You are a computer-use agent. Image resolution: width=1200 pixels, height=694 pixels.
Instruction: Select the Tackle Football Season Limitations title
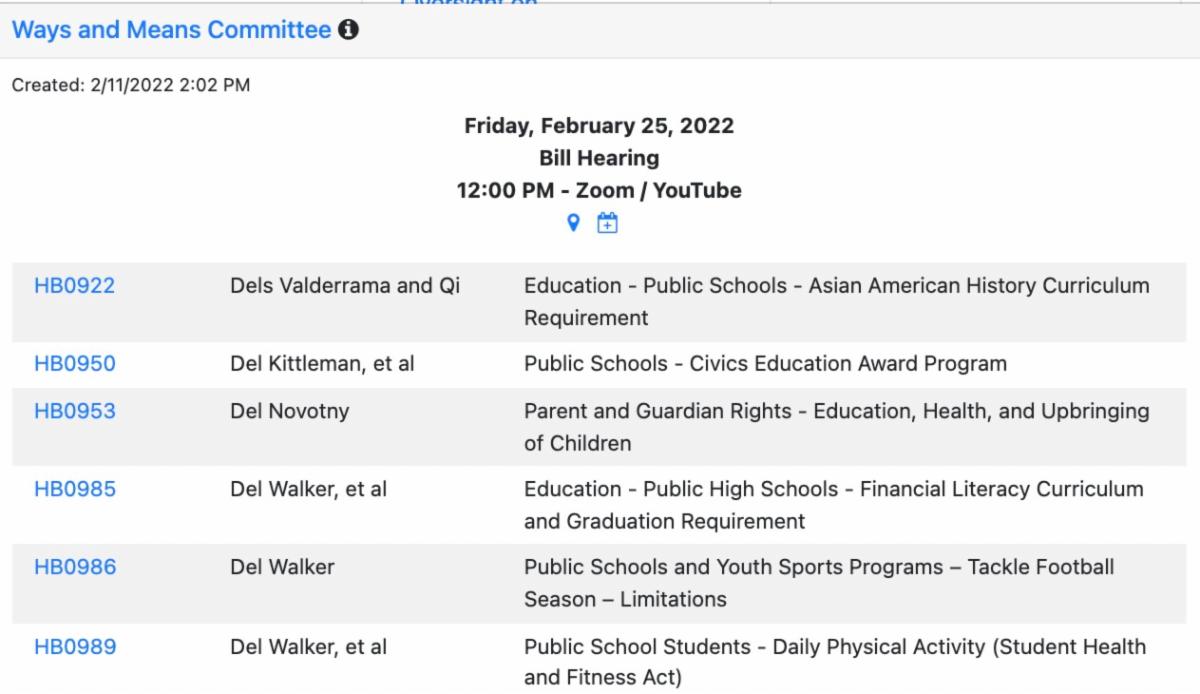(x=818, y=584)
